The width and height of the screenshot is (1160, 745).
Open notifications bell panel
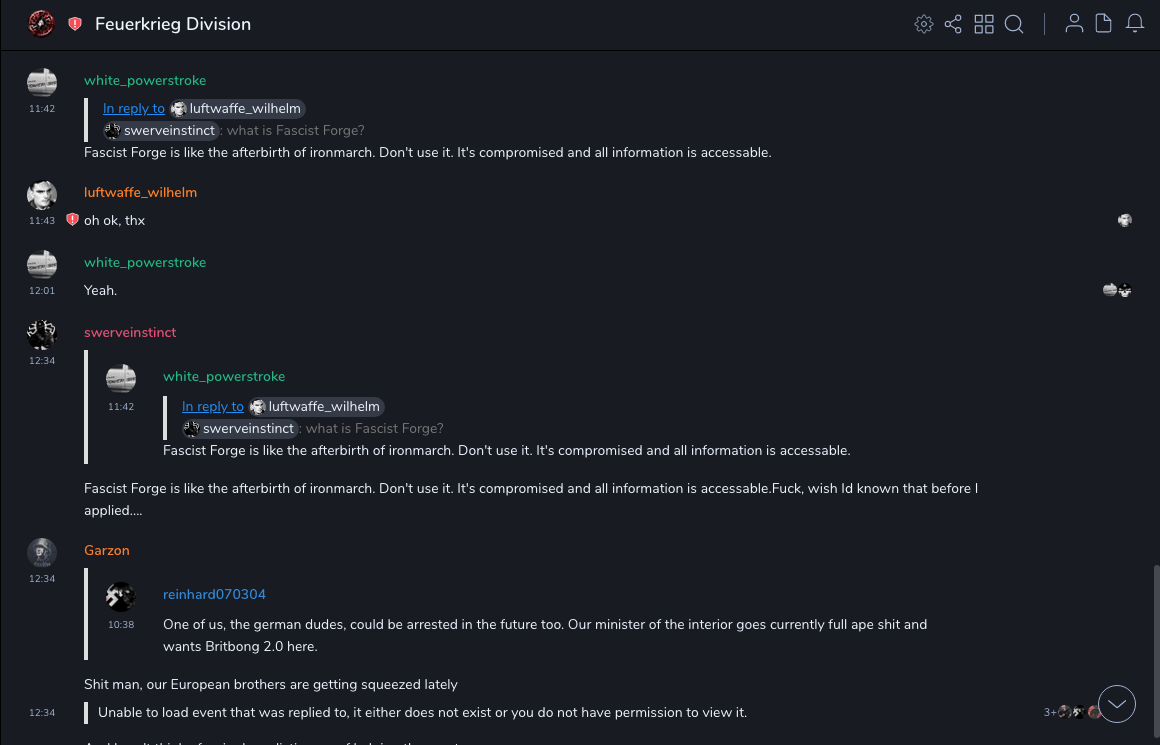click(1135, 24)
